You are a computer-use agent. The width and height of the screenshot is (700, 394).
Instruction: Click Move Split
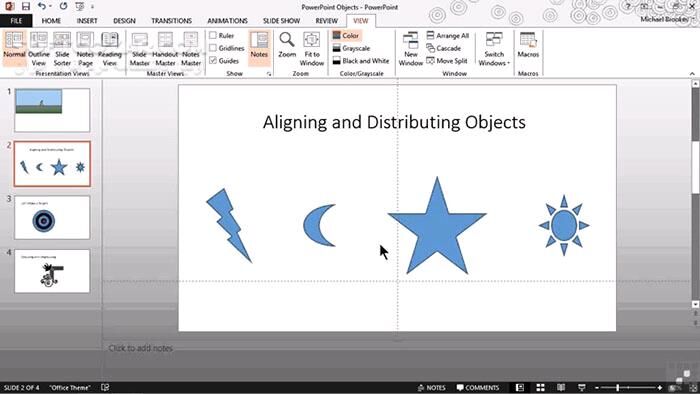pyautogui.click(x=447, y=60)
